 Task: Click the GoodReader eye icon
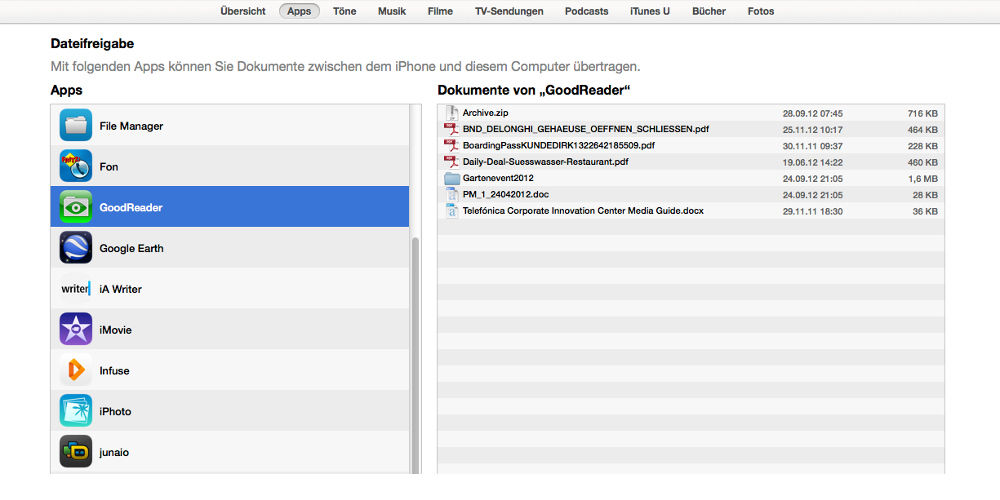(x=76, y=207)
